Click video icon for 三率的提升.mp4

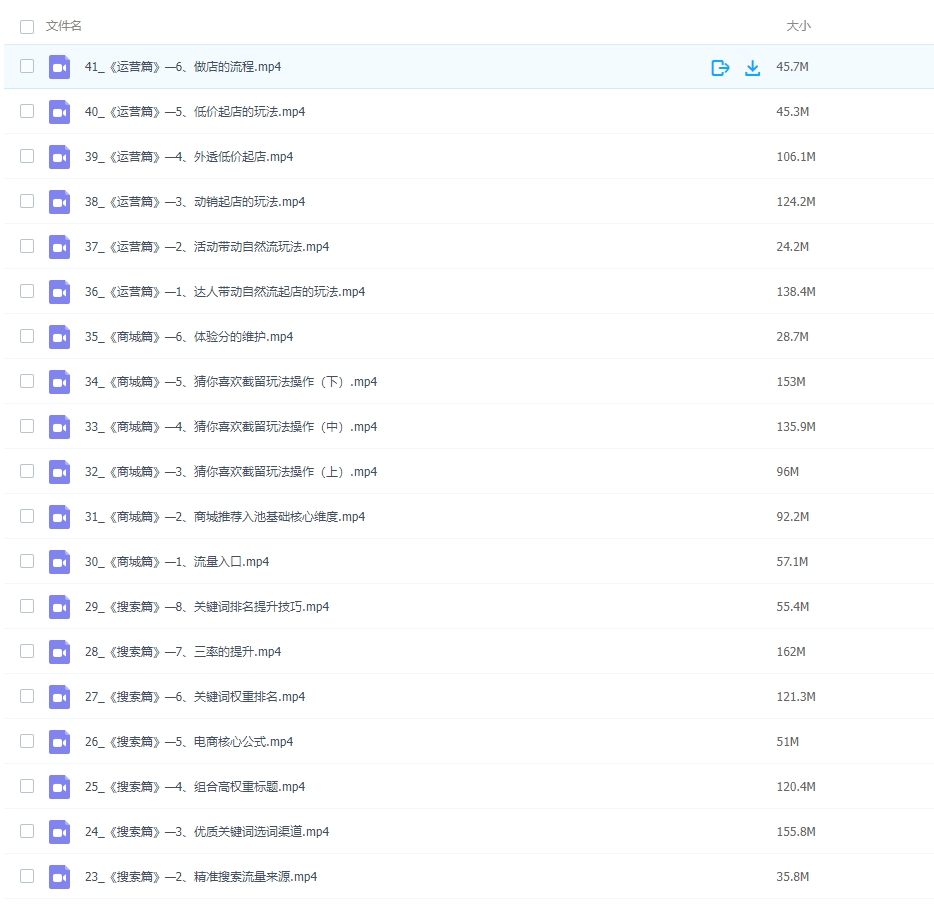[60, 652]
